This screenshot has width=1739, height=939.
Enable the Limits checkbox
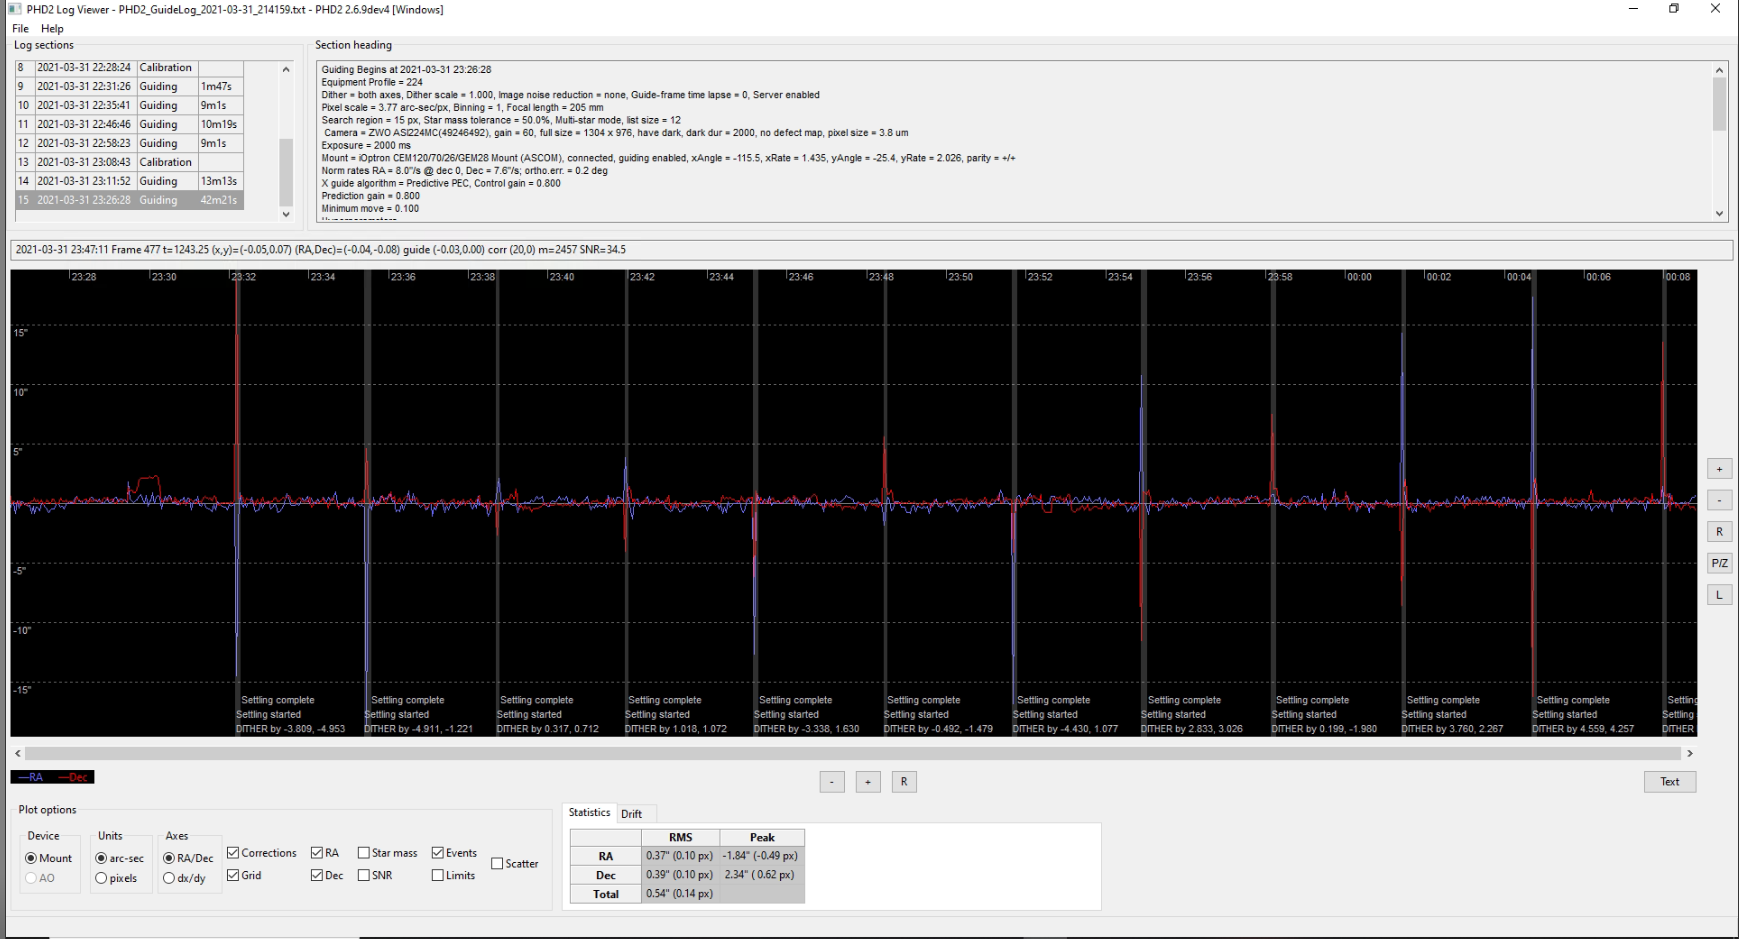(454, 875)
